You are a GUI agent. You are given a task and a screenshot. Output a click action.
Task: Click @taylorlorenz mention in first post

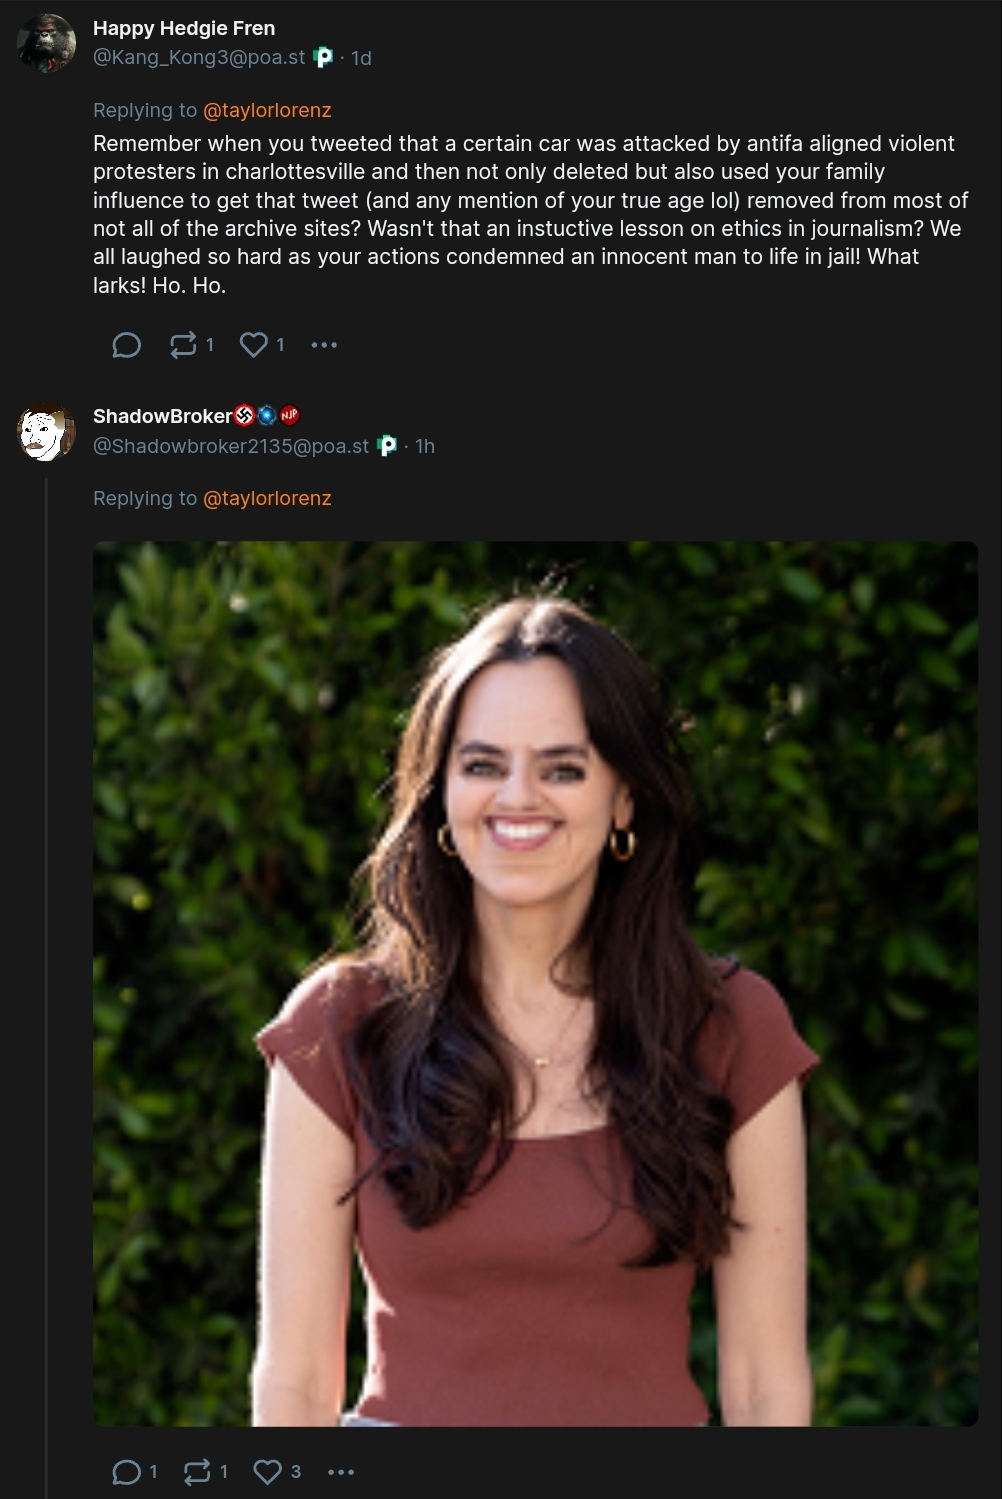coord(267,110)
